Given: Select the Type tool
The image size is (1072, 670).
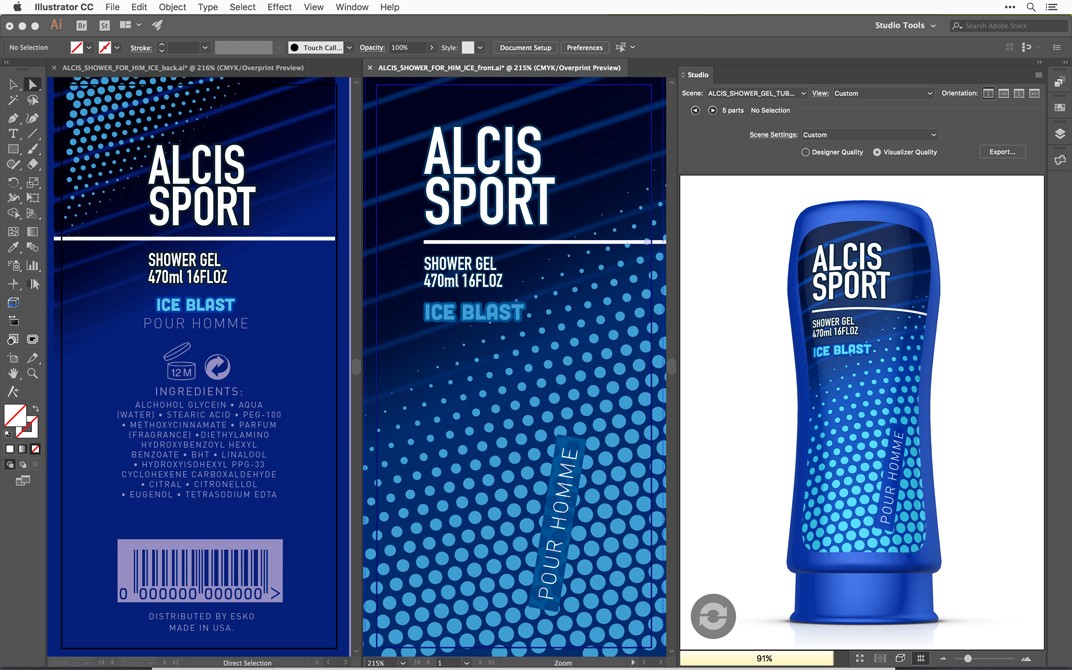Looking at the screenshot, I should [13, 133].
